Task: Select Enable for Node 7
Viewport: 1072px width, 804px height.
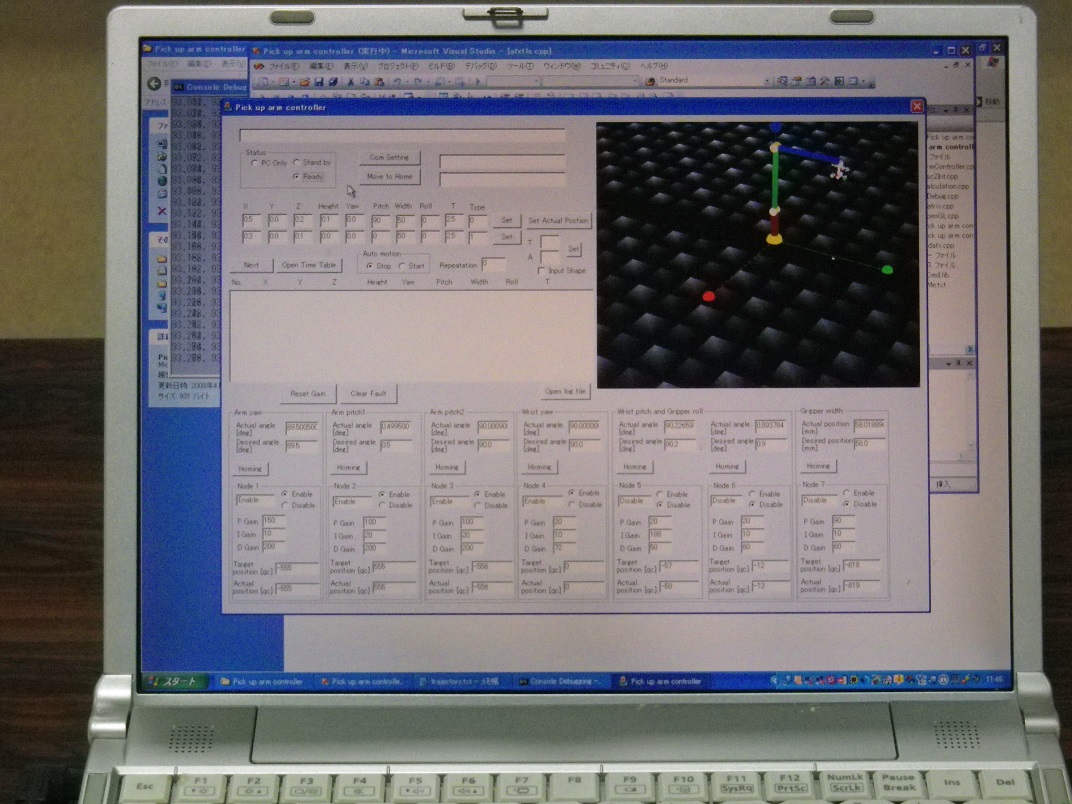Action: click(846, 493)
